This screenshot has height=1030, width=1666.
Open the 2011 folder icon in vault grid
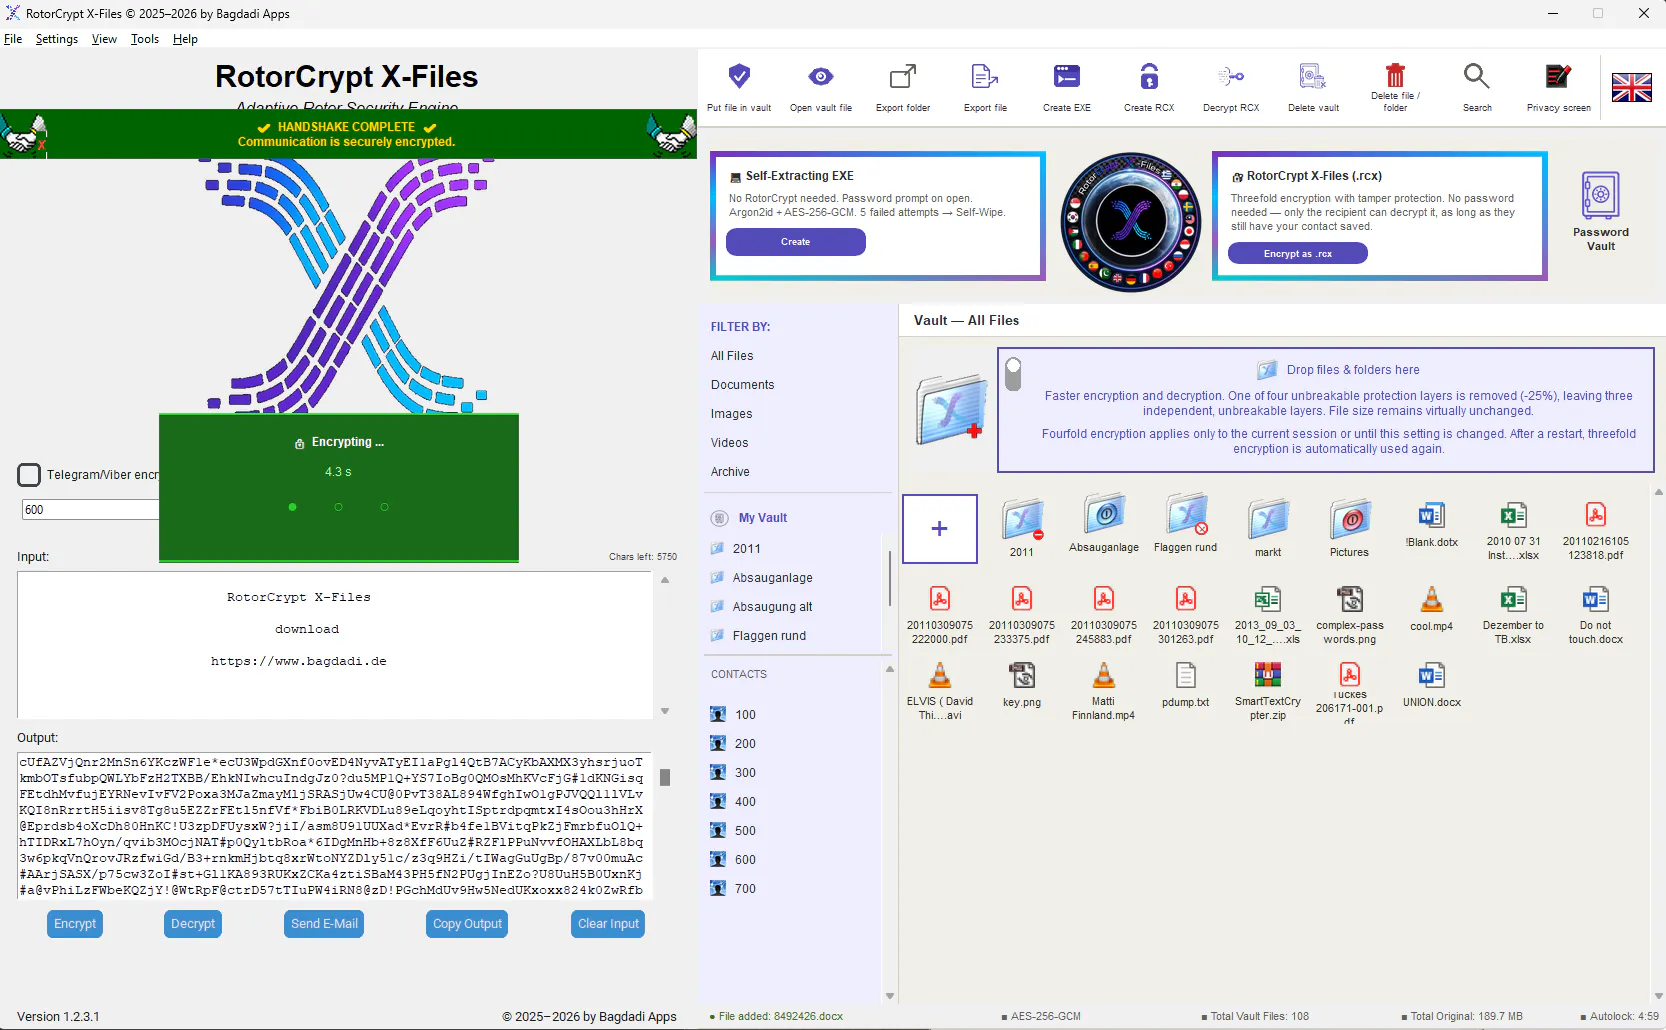click(x=1022, y=520)
